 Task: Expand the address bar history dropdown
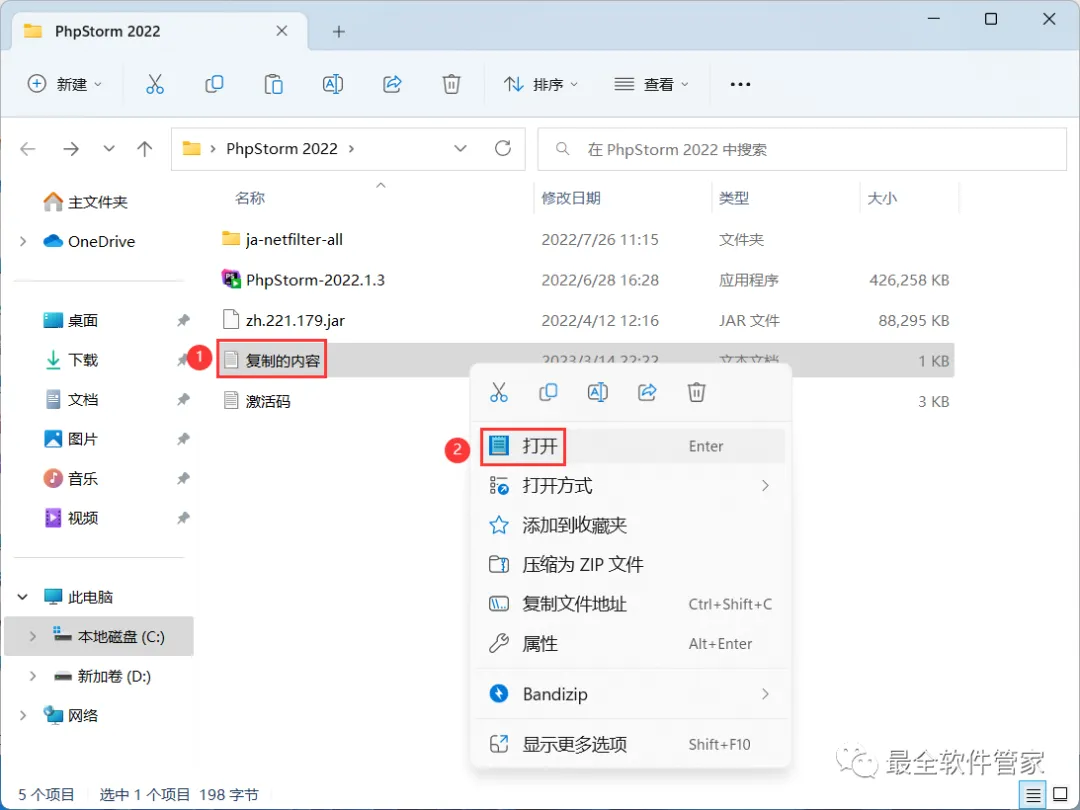461,148
